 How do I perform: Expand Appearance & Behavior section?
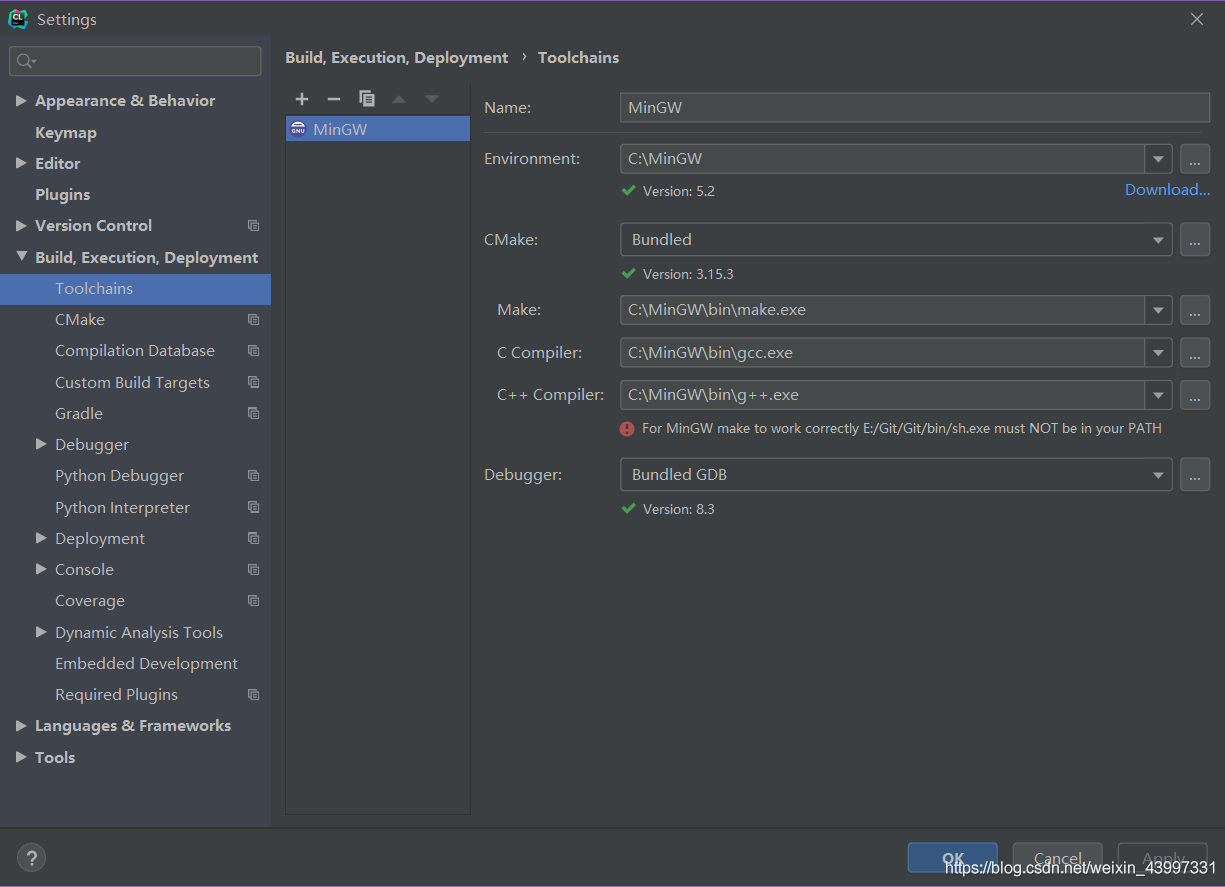[21, 101]
